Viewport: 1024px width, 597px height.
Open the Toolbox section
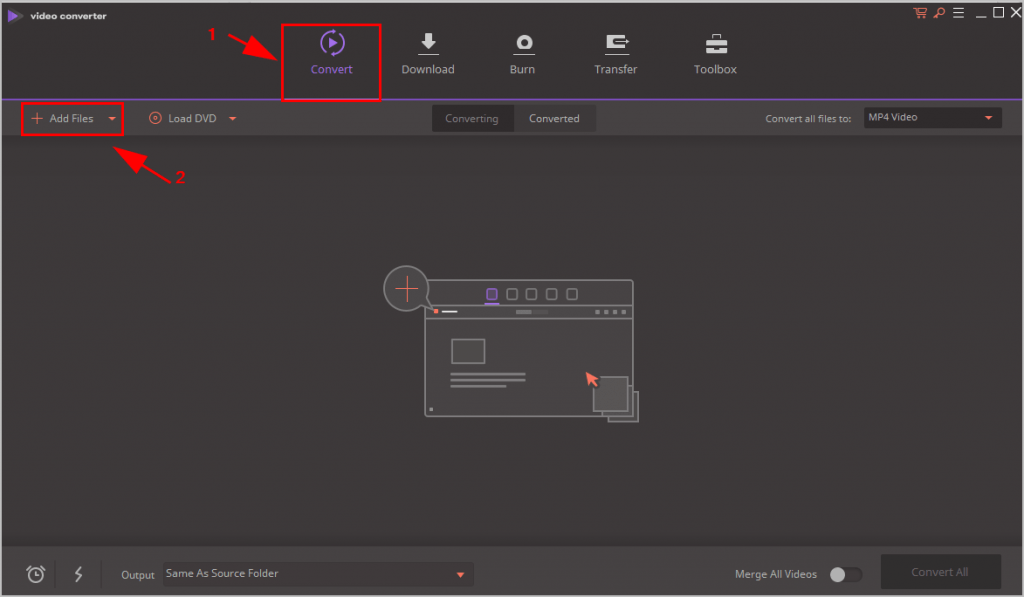pos(715,54)
